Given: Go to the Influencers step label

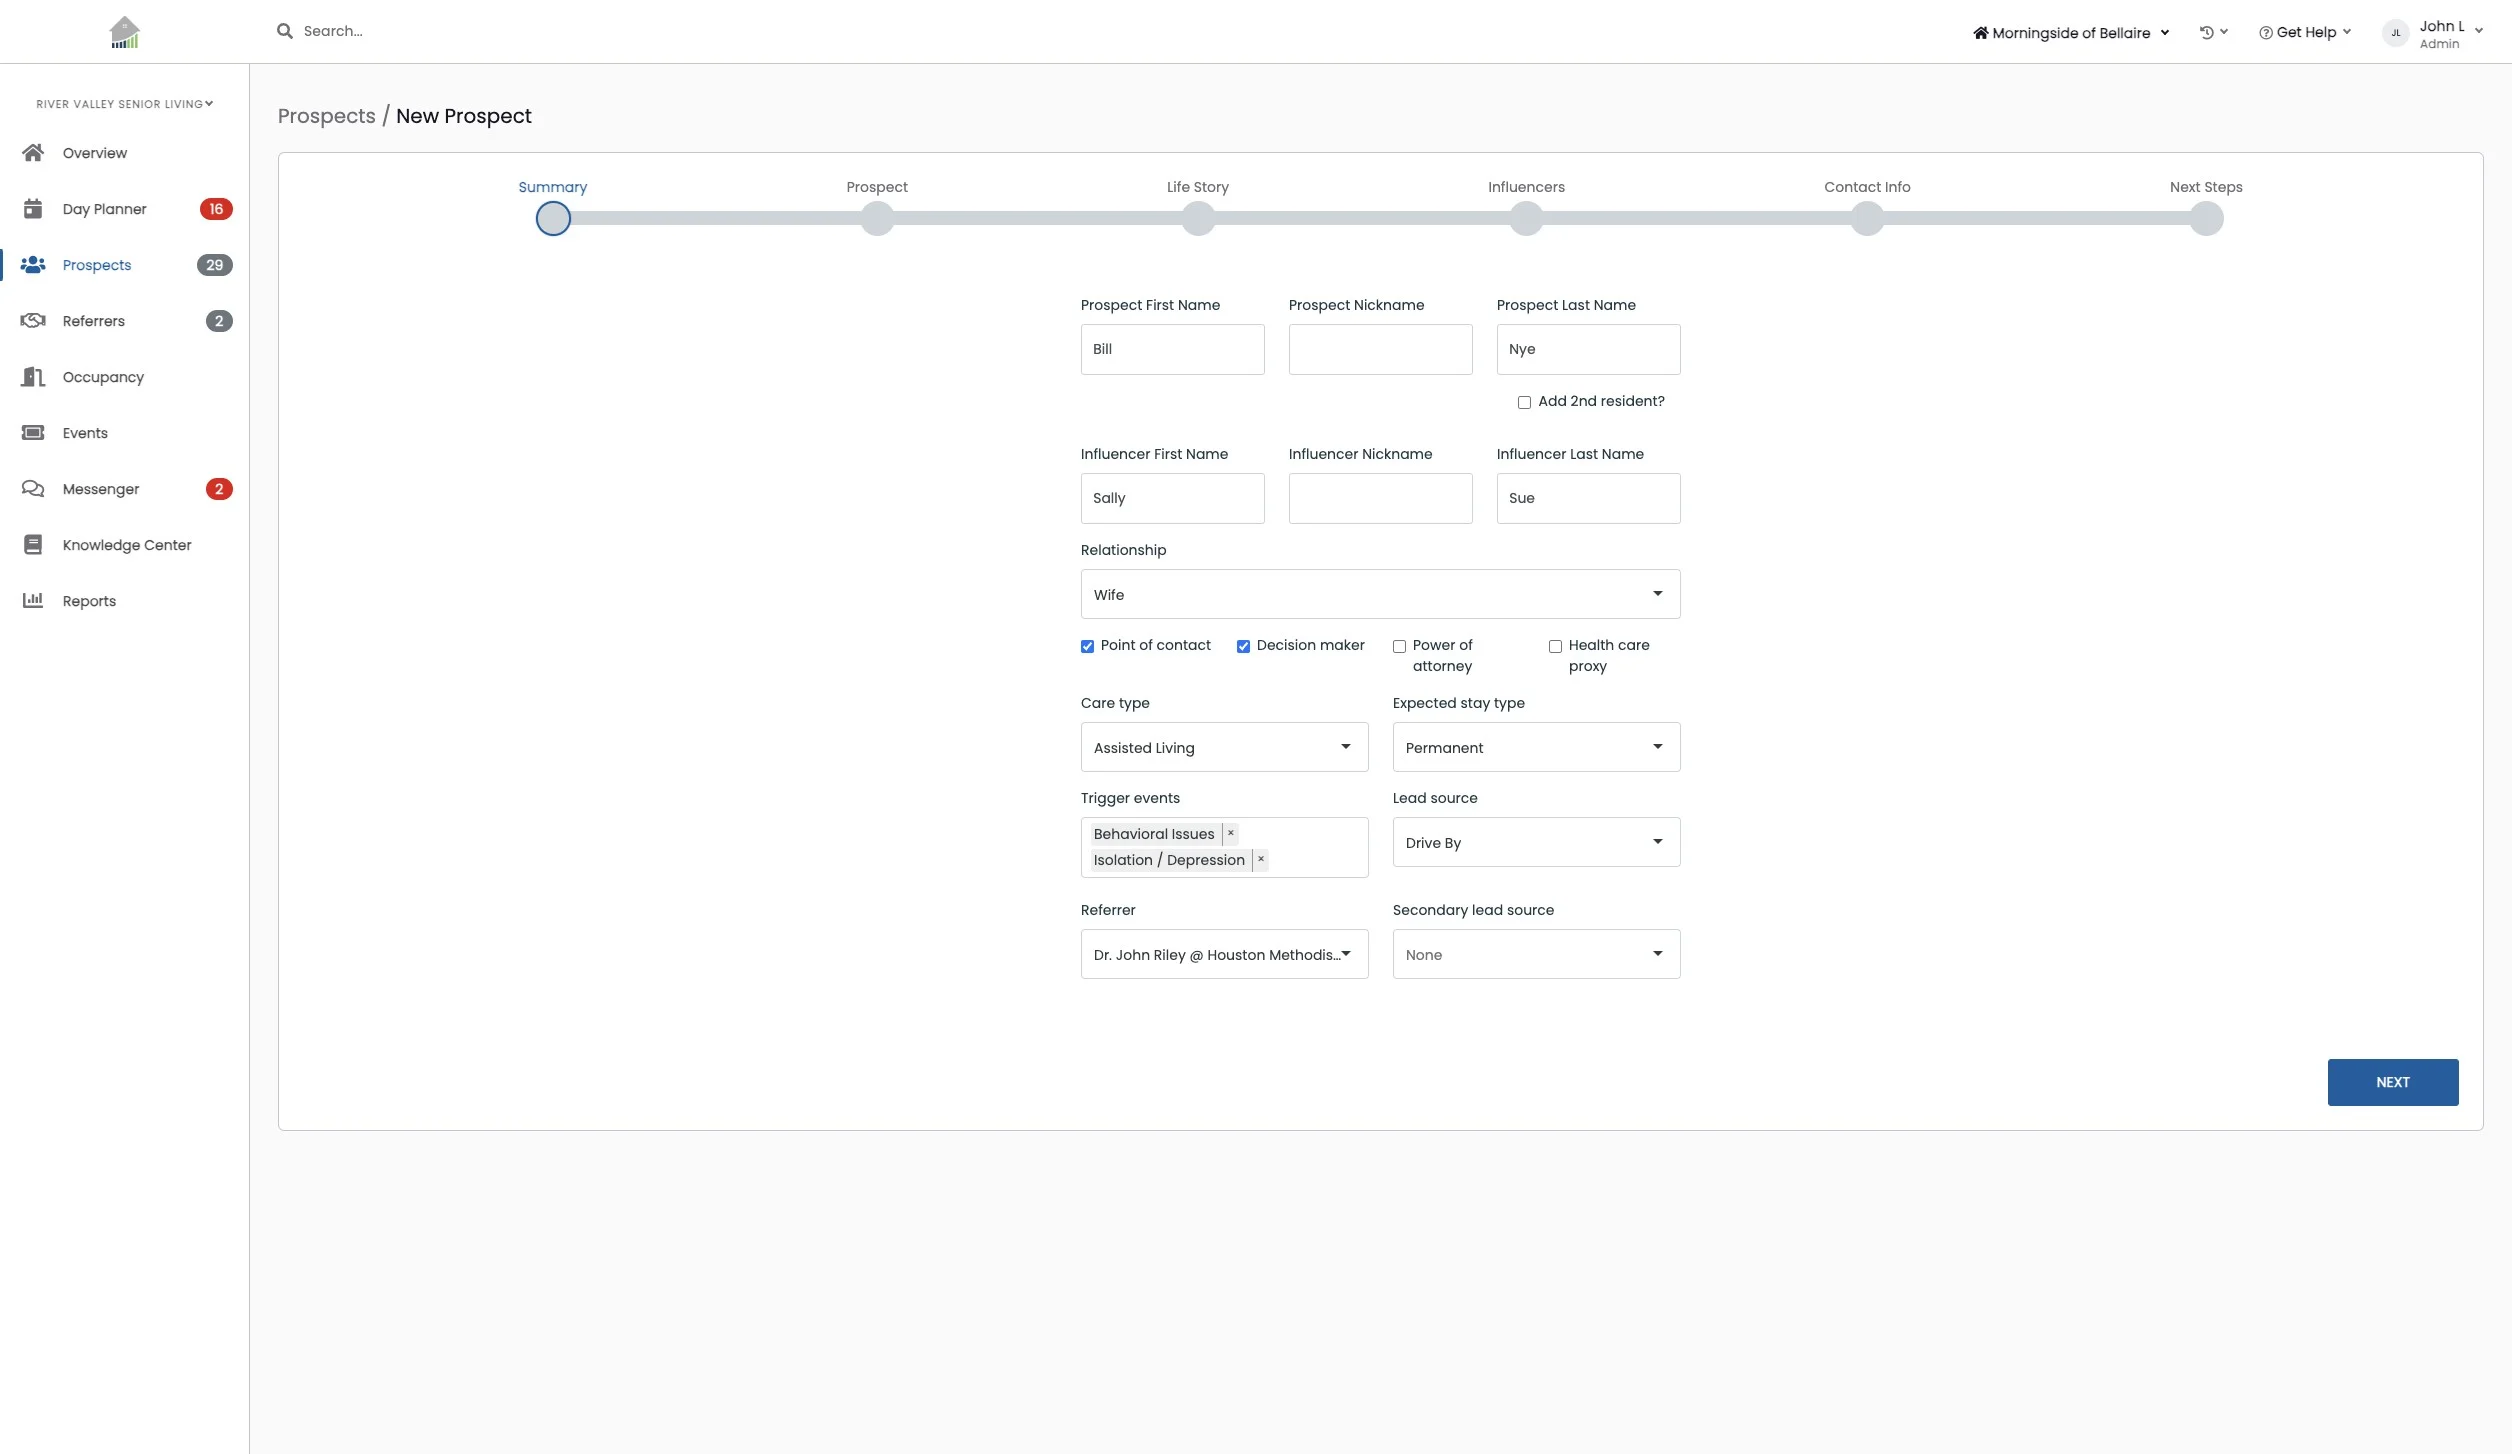Looking at the screenshot, I should pyautogui.click(x=1526, y=187).
